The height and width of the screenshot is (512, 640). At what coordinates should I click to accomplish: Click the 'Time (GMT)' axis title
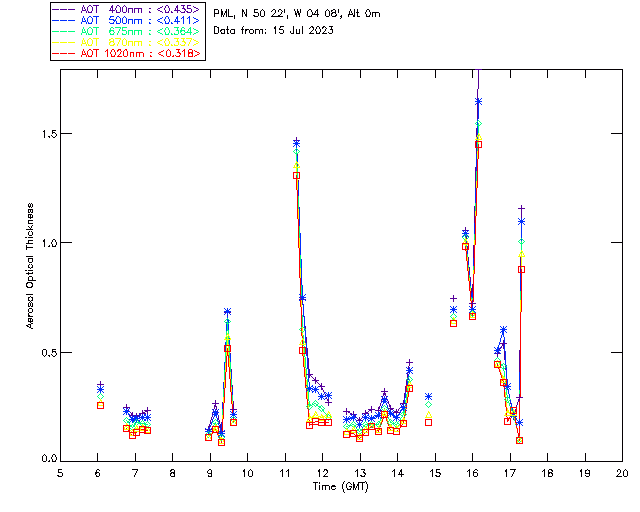(340, 487)
